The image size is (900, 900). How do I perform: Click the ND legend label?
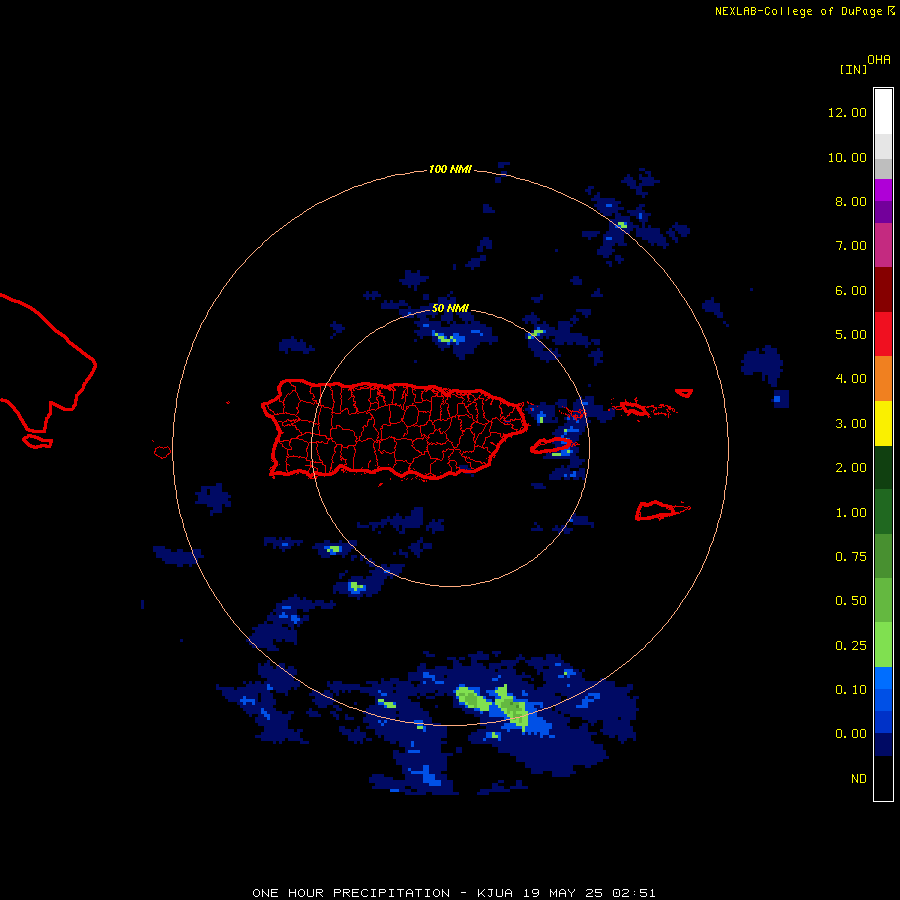click(x=859, y=779)
